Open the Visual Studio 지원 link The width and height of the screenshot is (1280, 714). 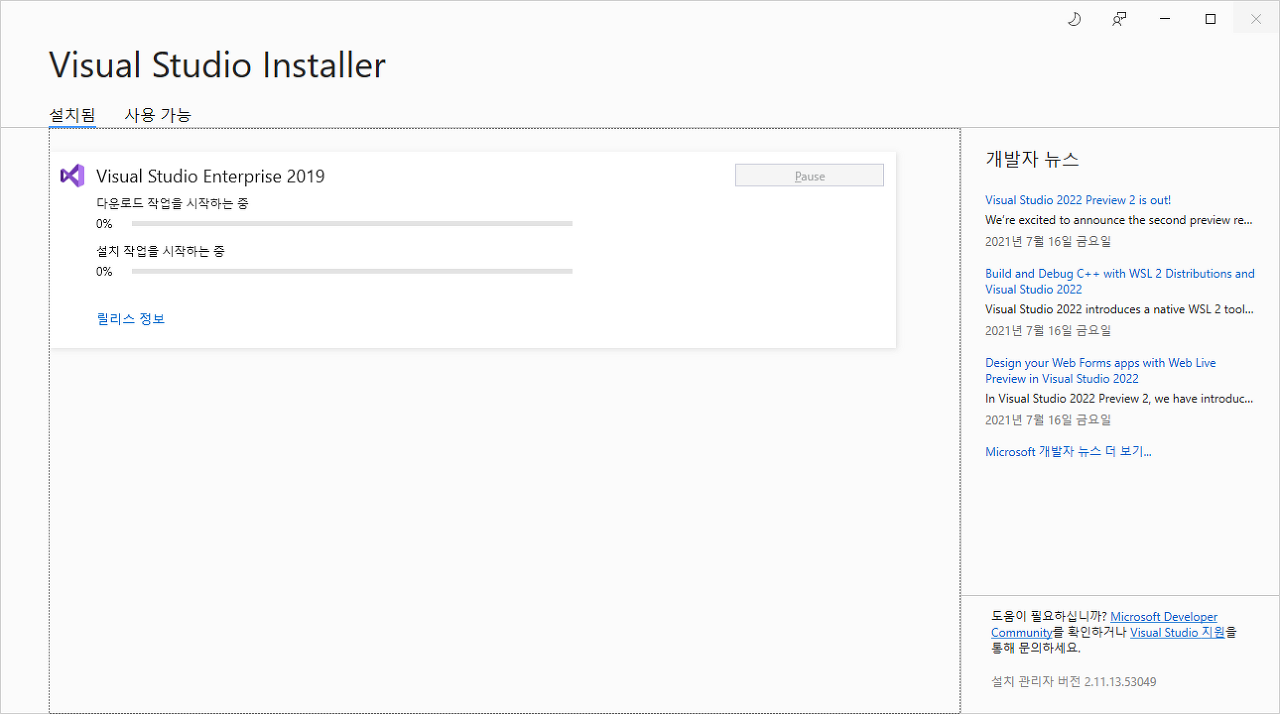tap(1177, 632)
